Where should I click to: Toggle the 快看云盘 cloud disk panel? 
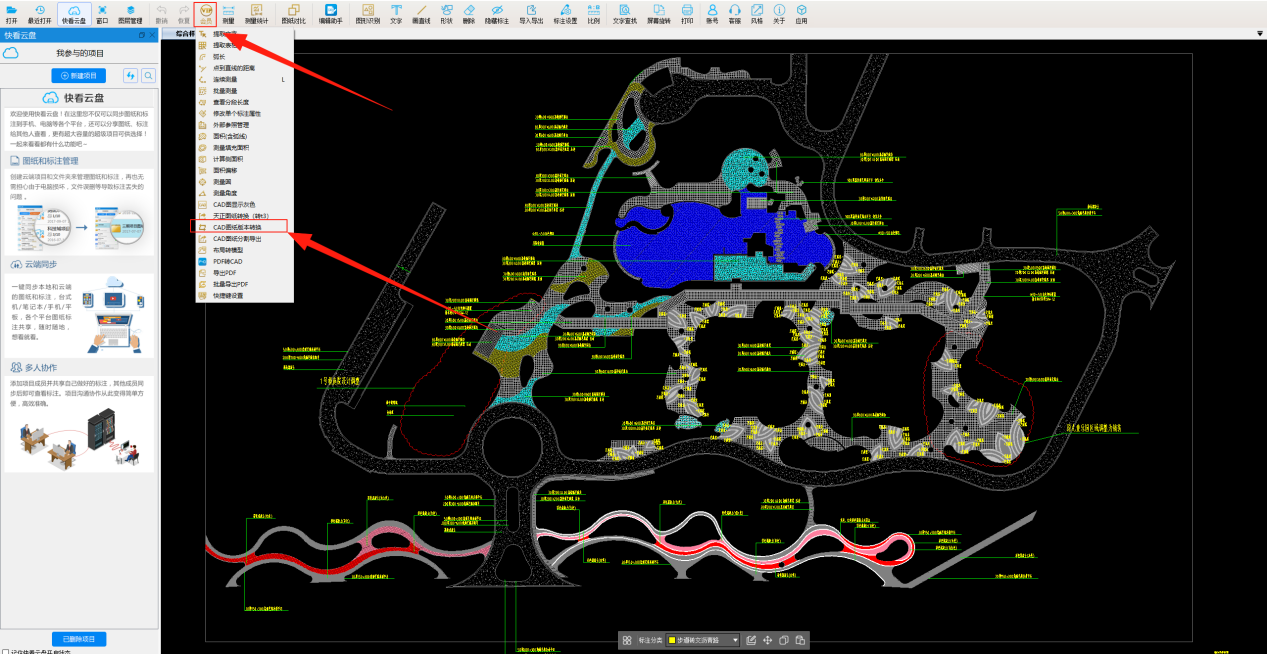(73, 13)
